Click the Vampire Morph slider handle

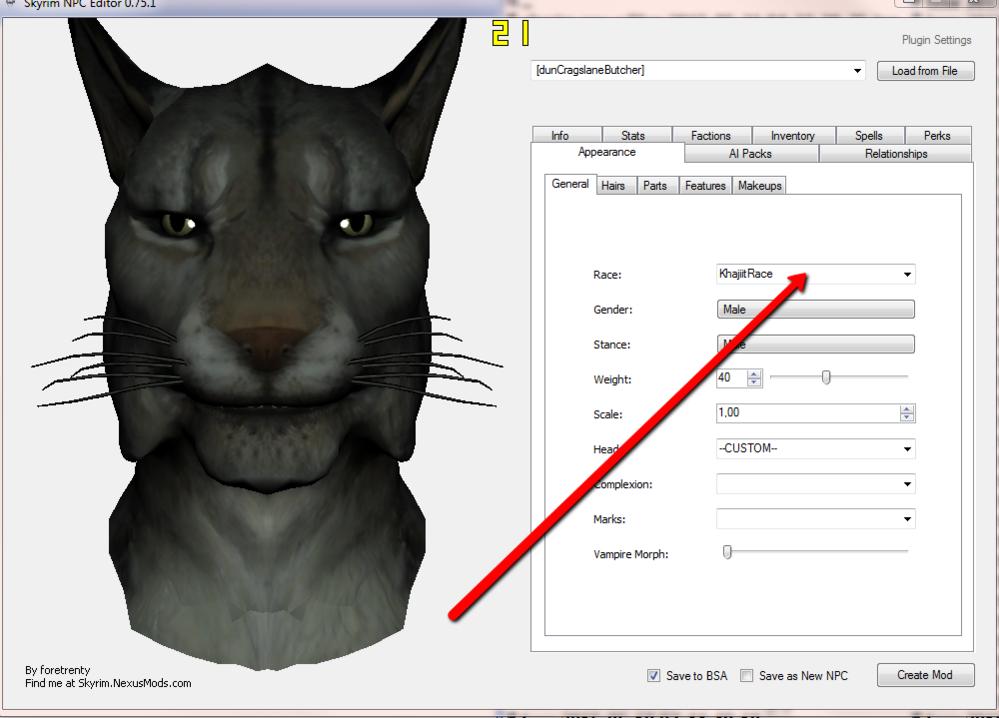(727, 551)
